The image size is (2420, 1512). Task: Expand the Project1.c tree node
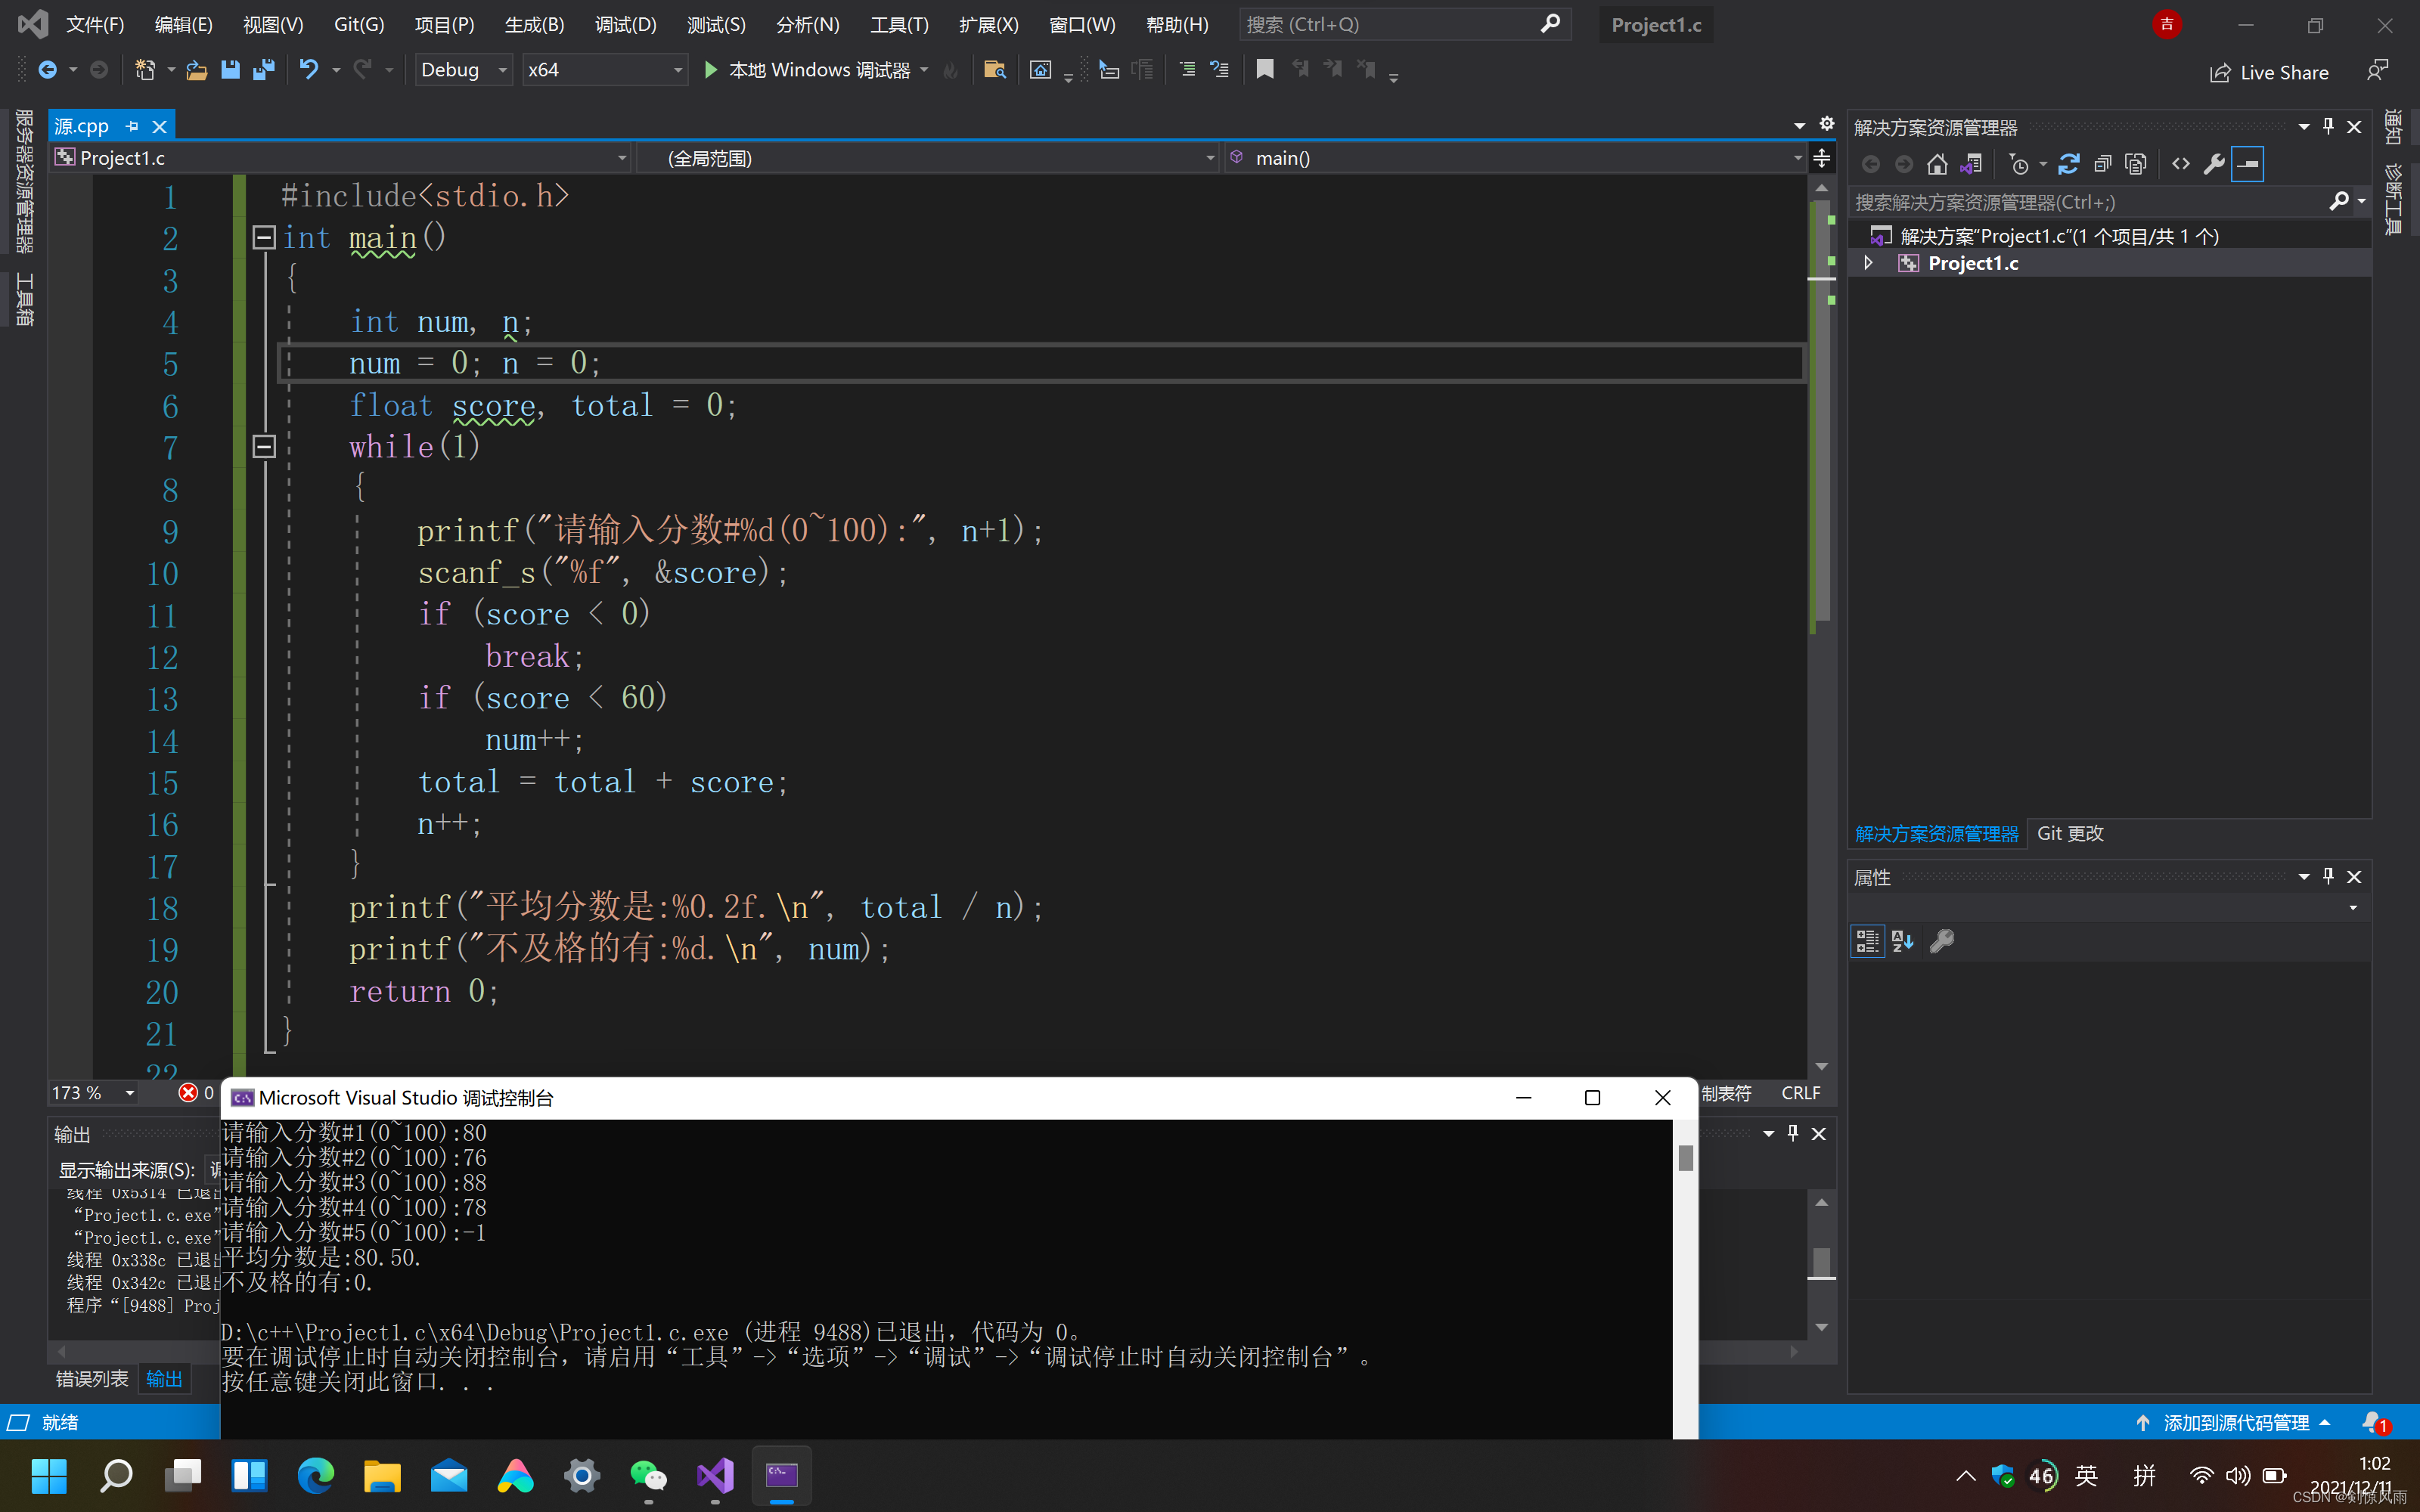click(x=1868, y=263)
